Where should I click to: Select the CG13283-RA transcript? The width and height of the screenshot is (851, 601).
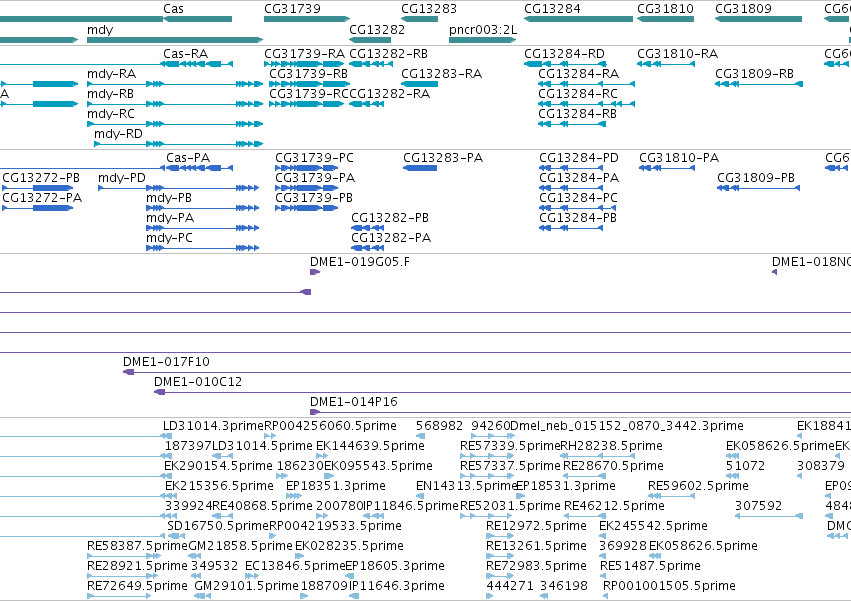click(x=420, y=84)
